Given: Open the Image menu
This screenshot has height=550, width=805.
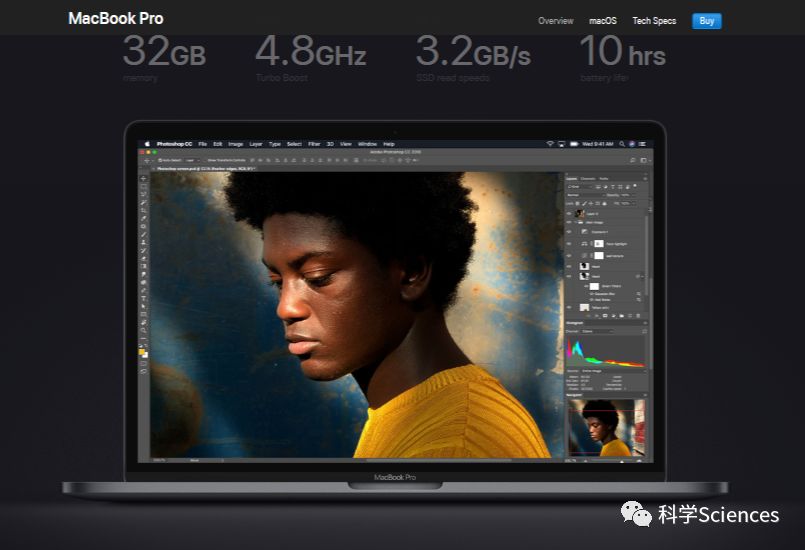Looking at the screenshot, I should pos(236,144).
